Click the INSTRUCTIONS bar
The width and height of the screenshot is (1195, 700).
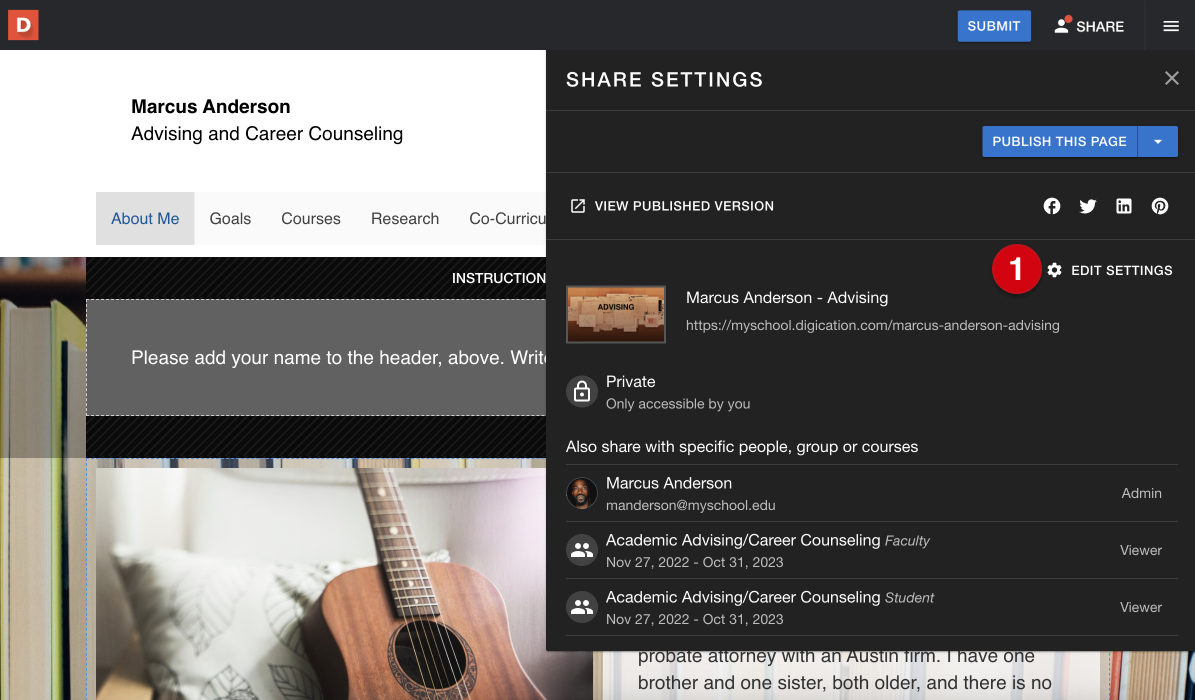(316, 278)
